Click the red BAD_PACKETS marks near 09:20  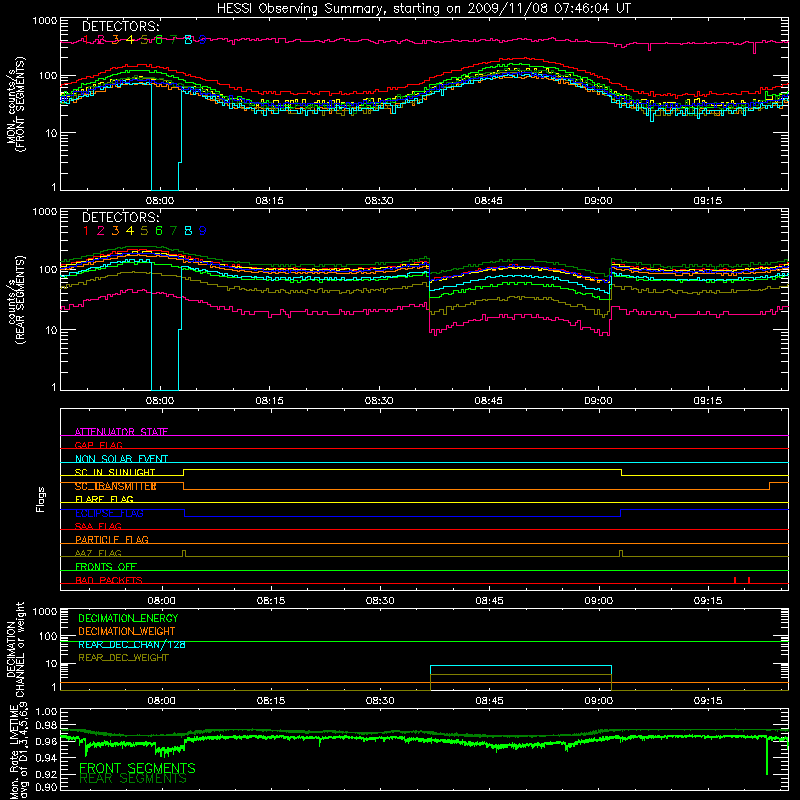click(742, 580)
